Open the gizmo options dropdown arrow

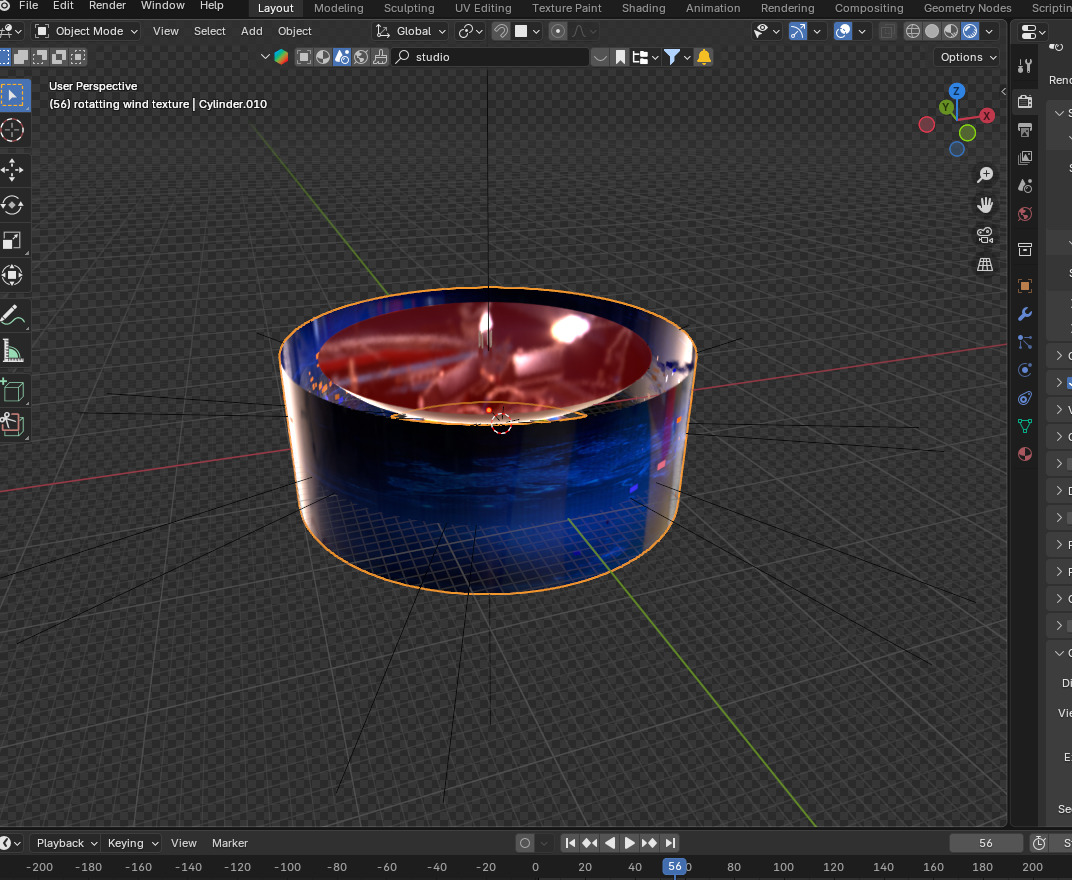pos(817,31)
